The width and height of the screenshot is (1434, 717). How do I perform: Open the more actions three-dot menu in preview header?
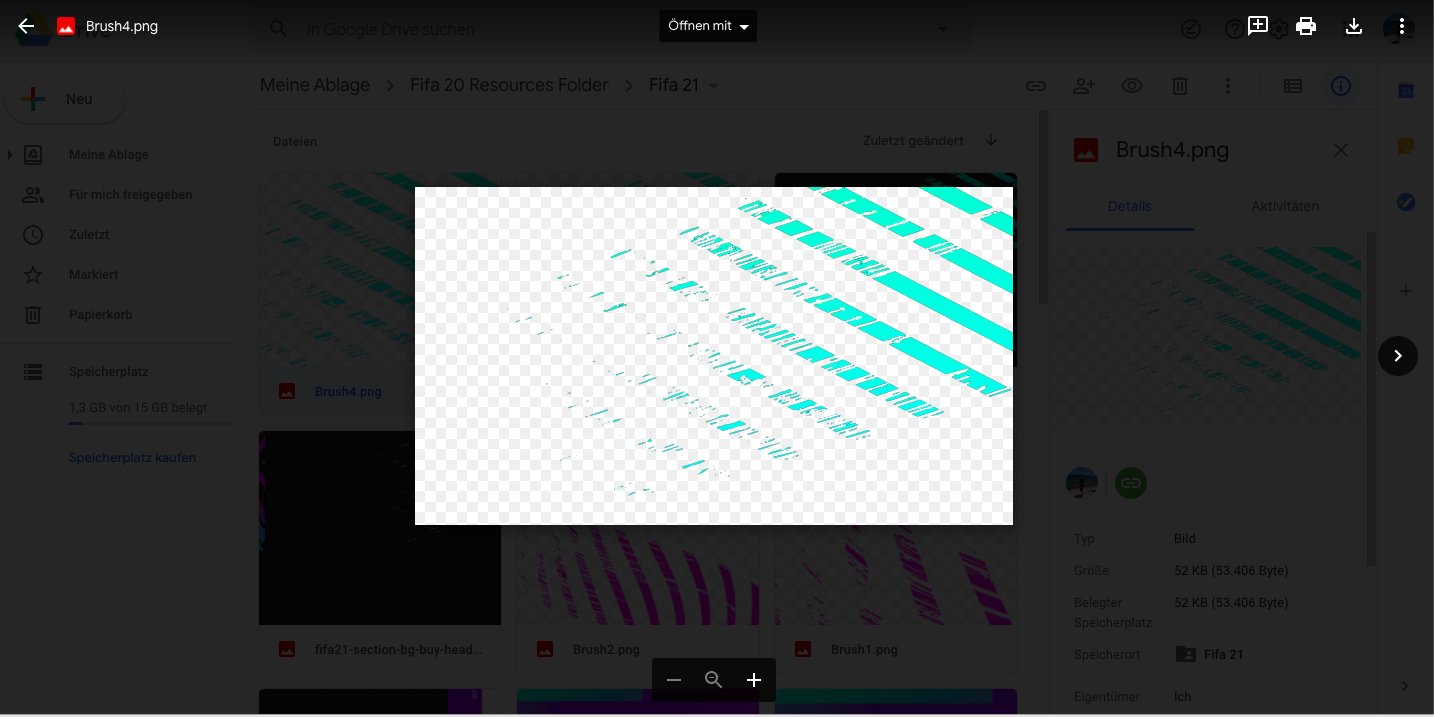coord(1402,26)
